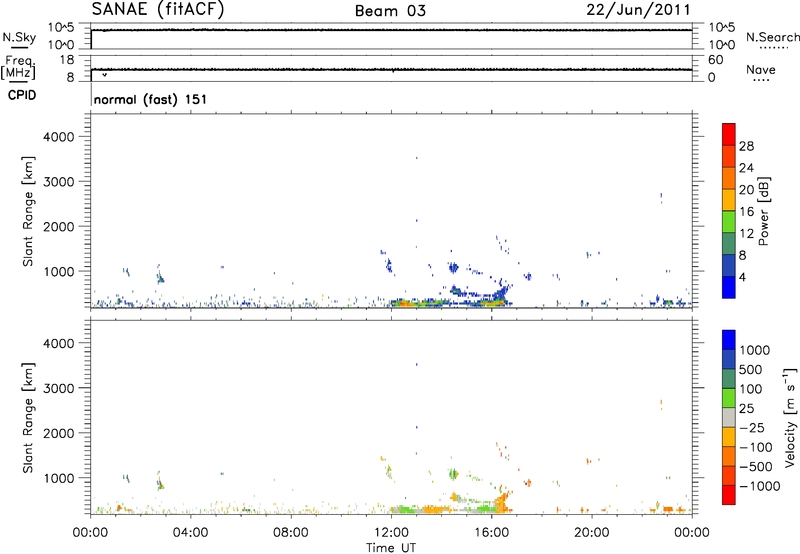Click the 60 tick on Nave axis
Screen dimensions: 800x554
pyautogui.click(x=715, y=60)
